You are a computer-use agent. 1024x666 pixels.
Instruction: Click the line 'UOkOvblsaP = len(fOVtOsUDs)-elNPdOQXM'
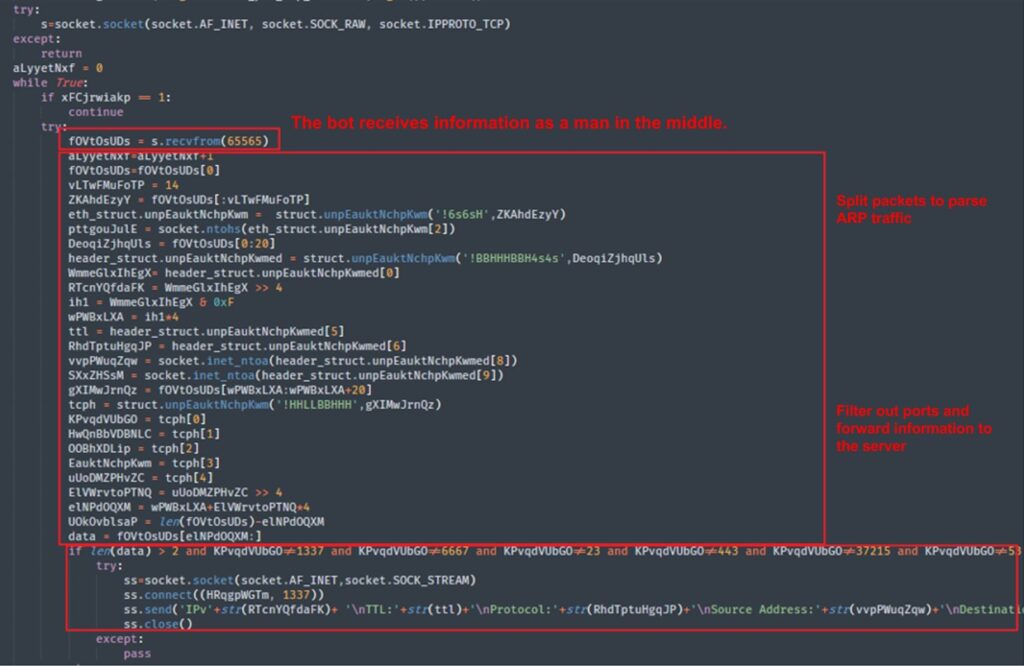[197, 522]
